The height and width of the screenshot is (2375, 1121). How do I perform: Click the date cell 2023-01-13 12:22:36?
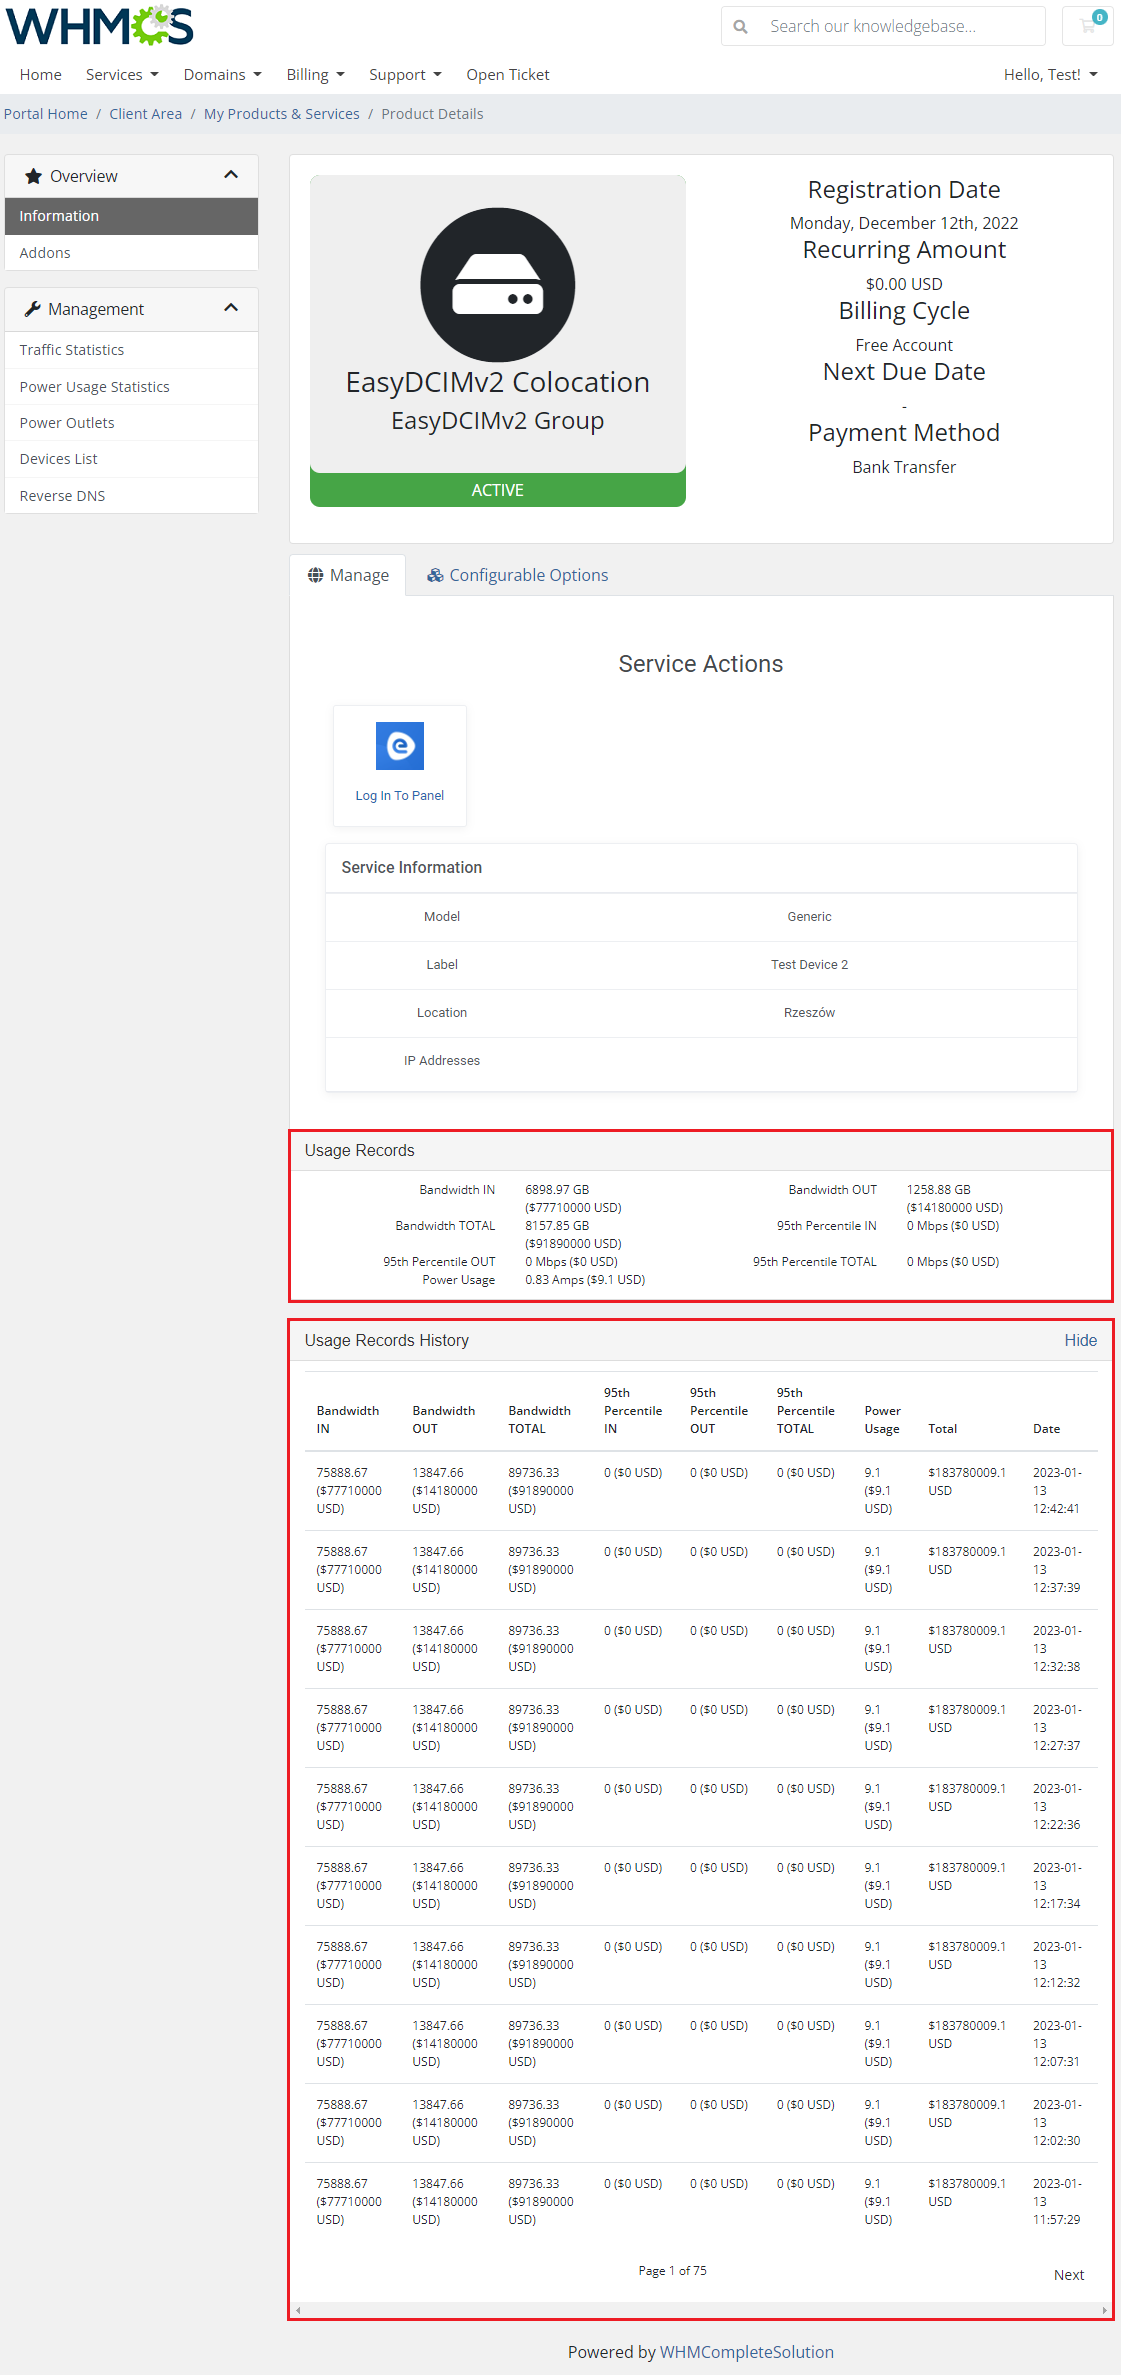pyautogui.click(x=1057, y=1807)
